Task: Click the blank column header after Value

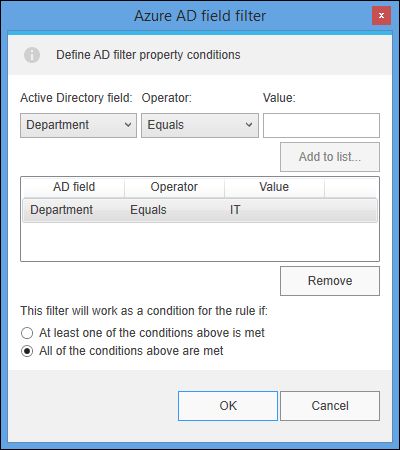Action: [351, 187]
